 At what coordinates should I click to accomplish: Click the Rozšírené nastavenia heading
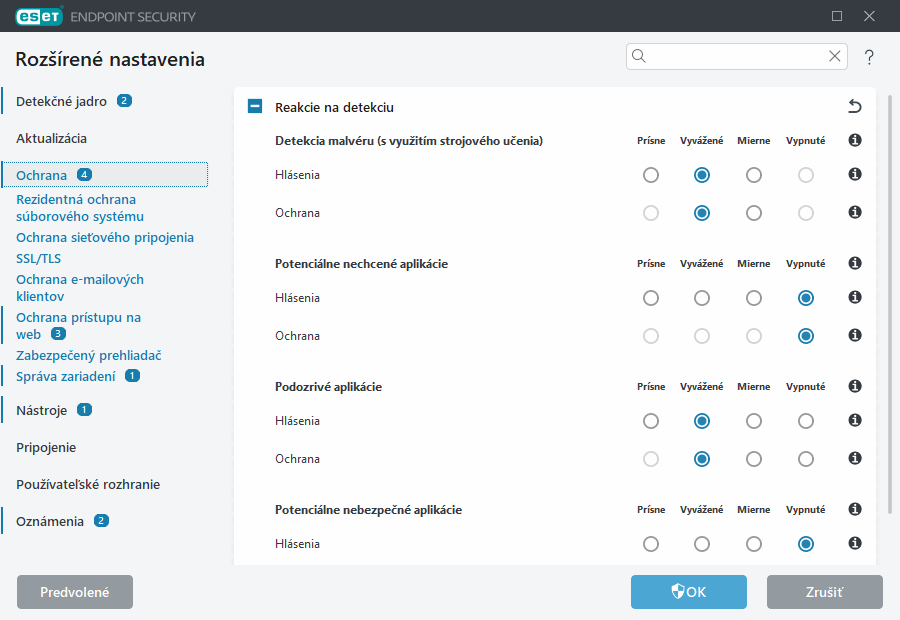pos(110,59)
